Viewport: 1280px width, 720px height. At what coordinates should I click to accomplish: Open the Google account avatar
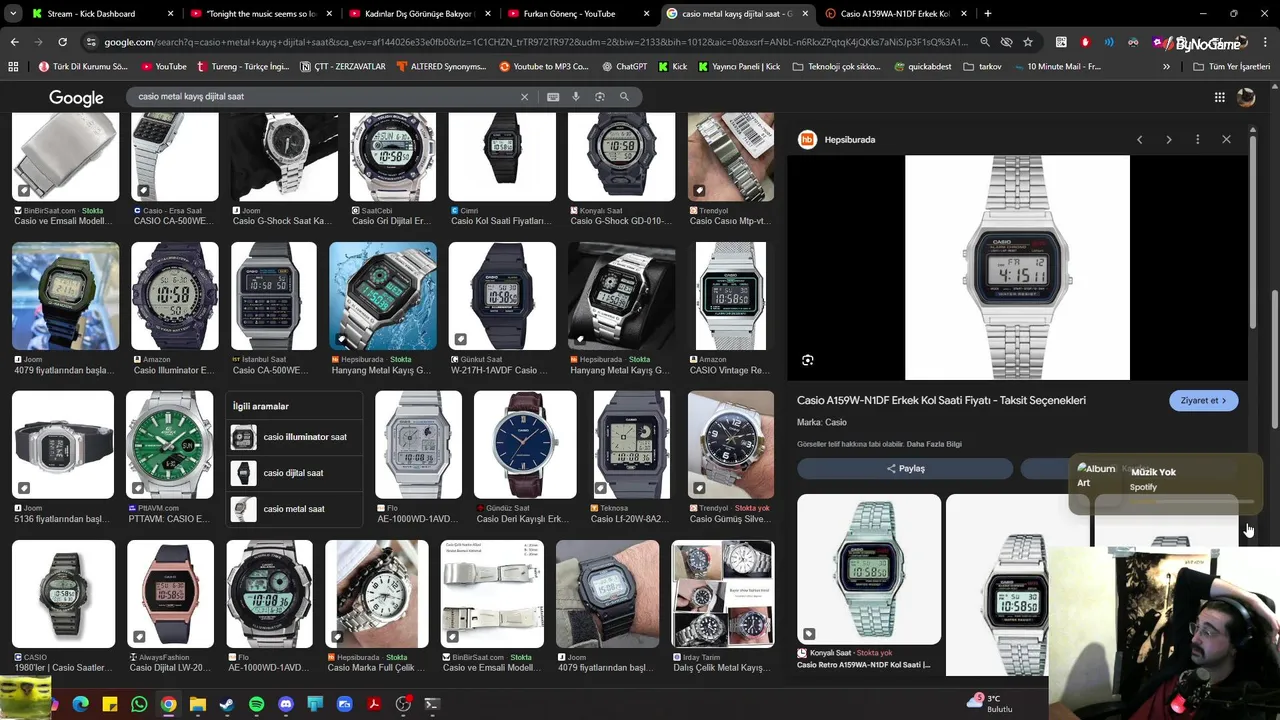pyautogui.click(x=1246, y=97)
